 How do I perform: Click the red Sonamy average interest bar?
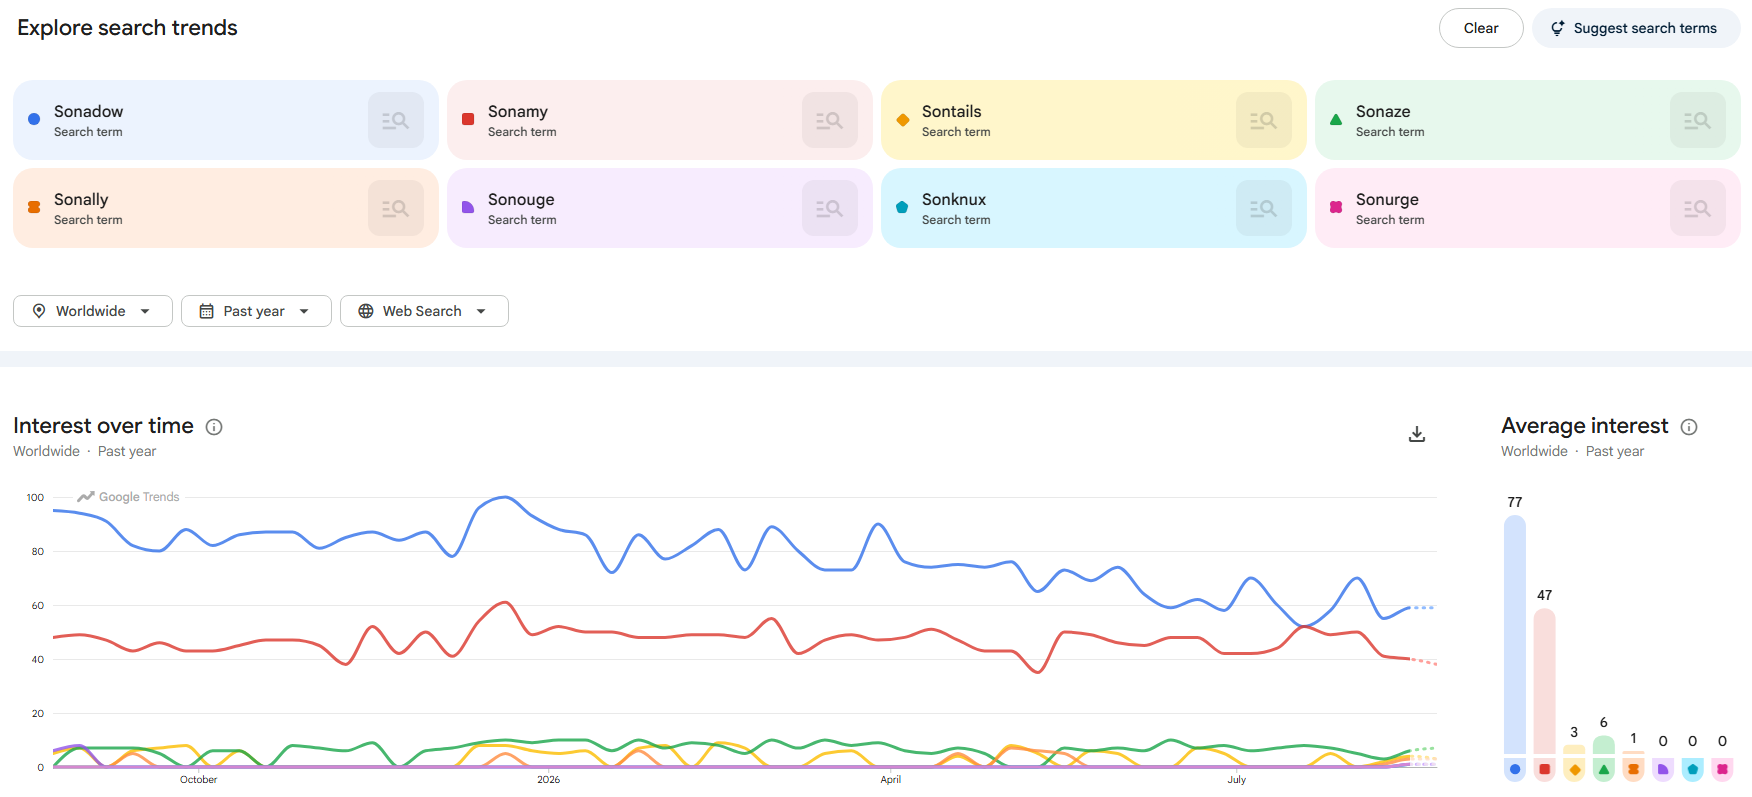[1544, 682]
